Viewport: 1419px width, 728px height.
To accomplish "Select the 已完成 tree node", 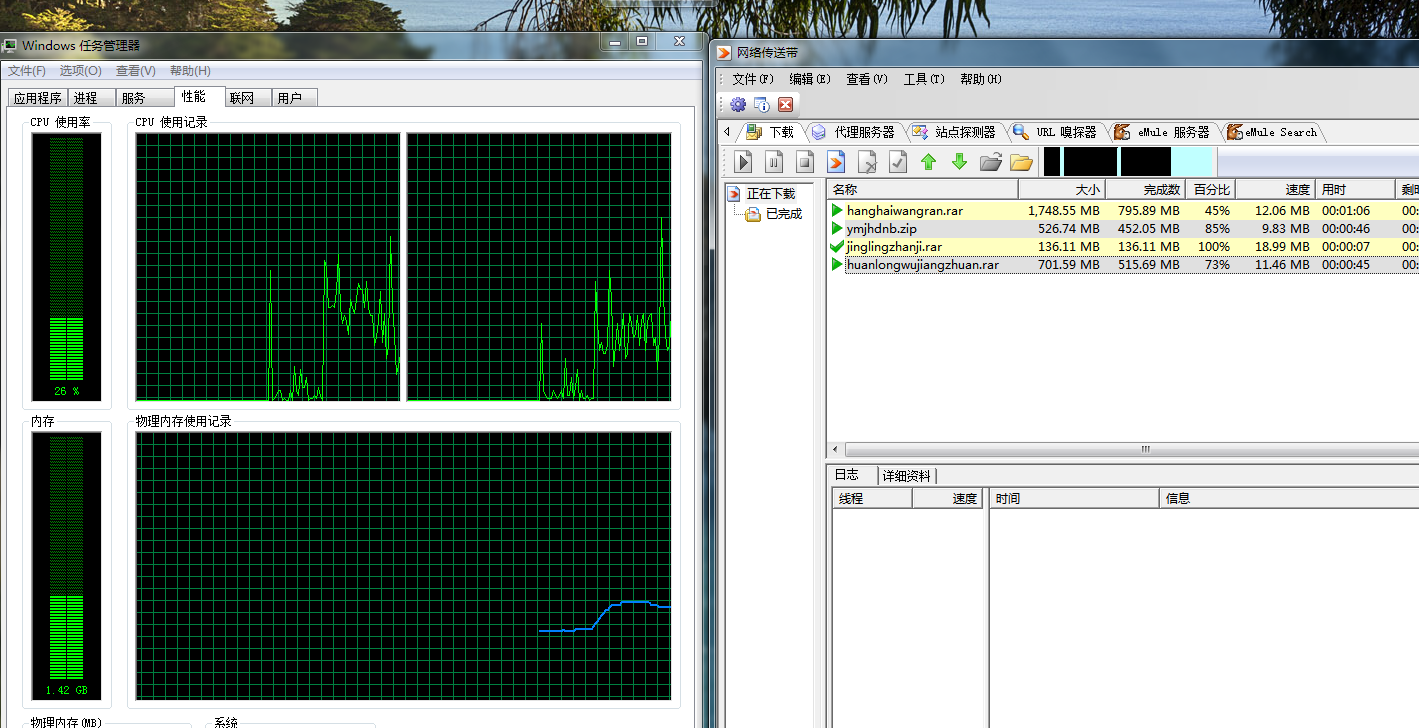I will click(x=783, y=214).
